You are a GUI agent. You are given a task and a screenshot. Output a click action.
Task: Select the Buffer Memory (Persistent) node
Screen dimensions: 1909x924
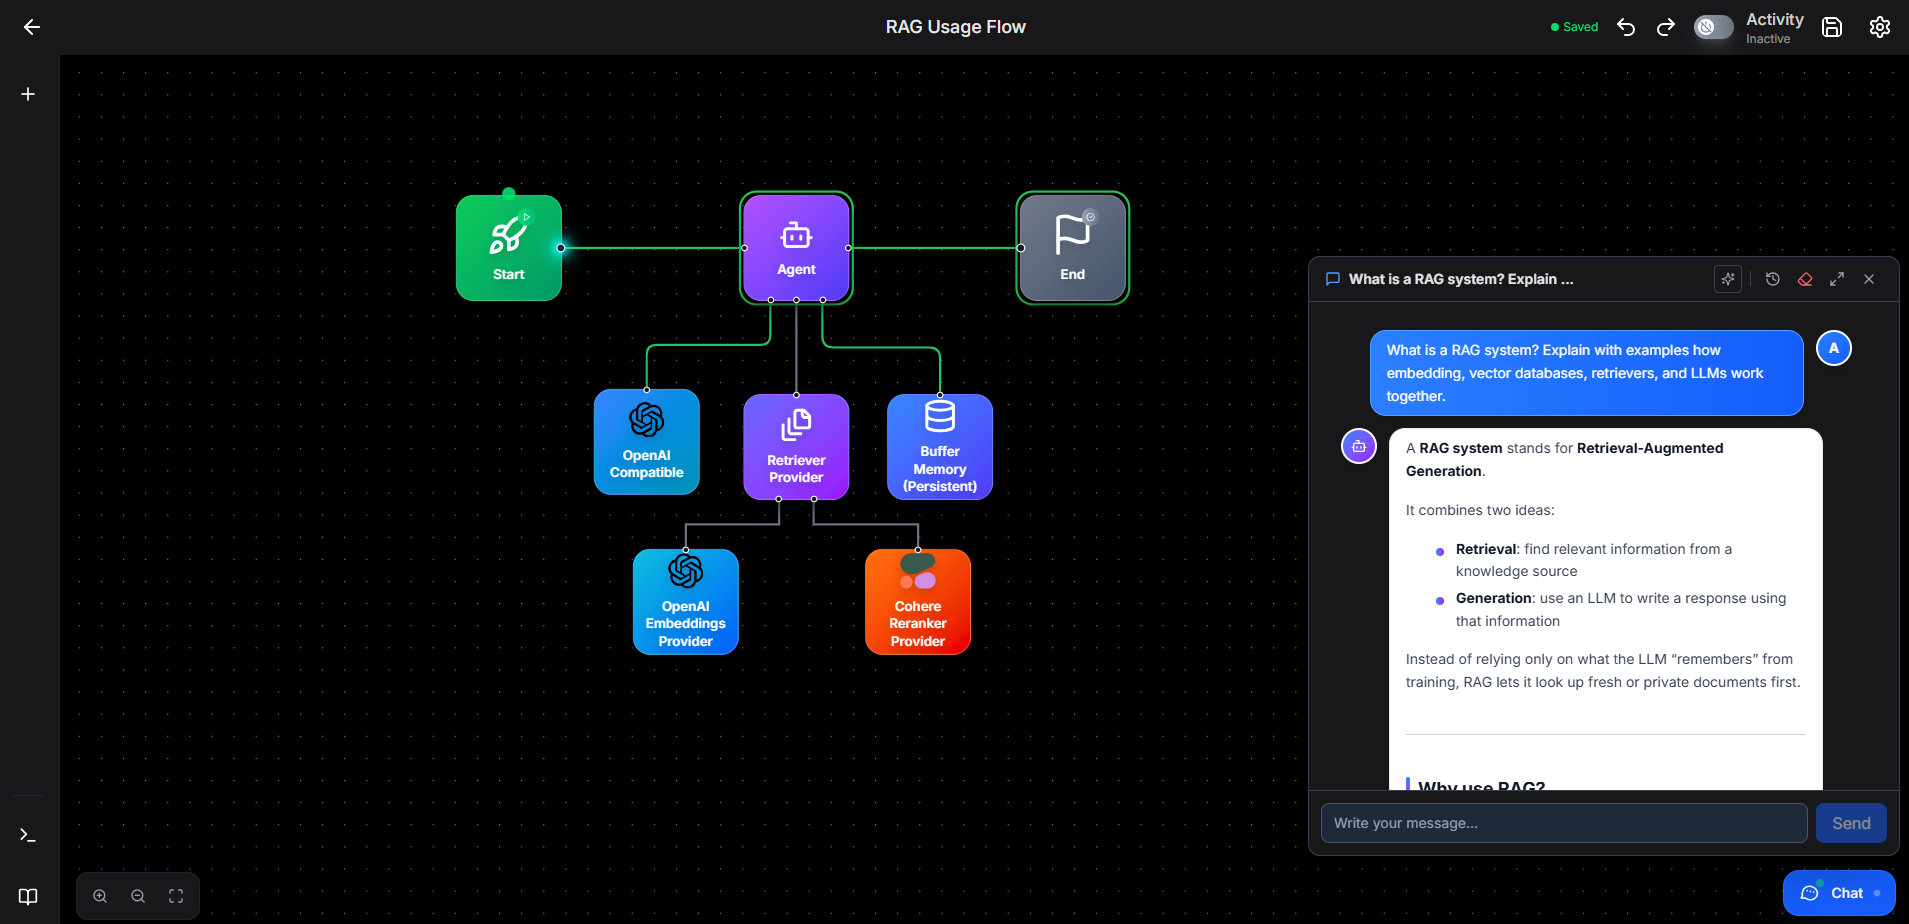[940, 447]
